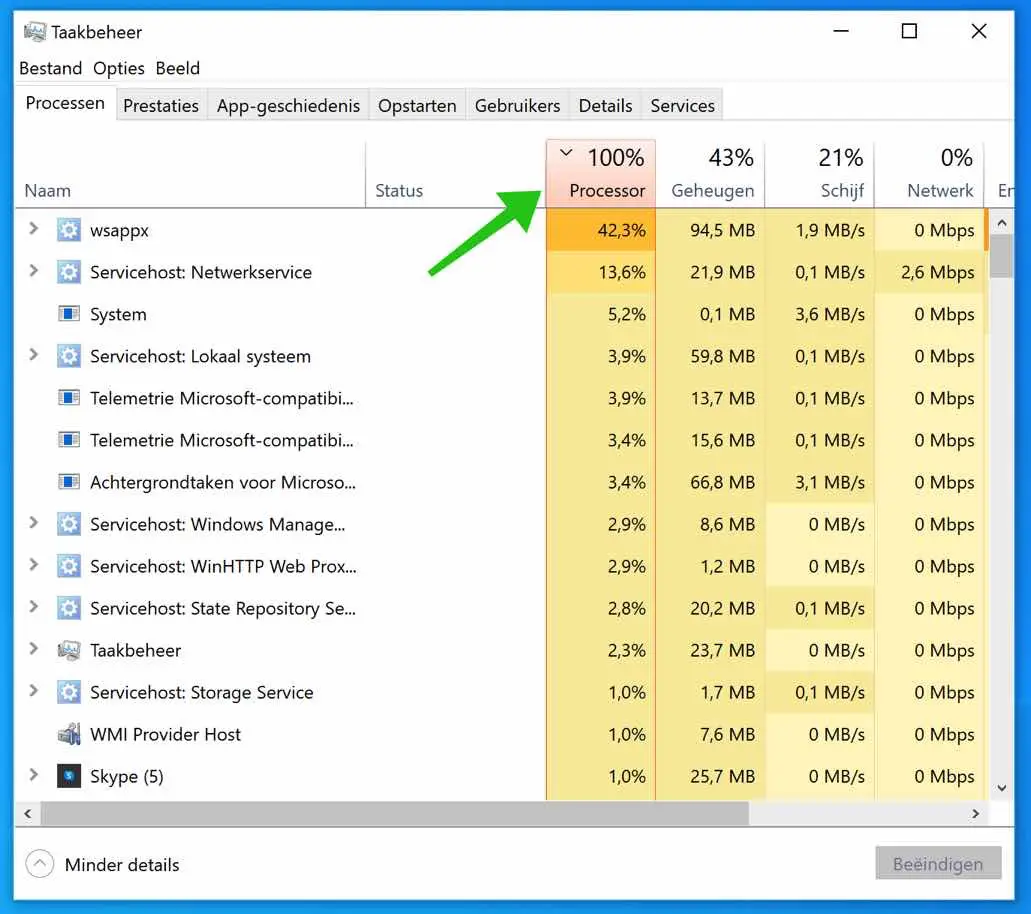
Task: Click the horizontal scrollbar thumb
Action: [x=395, y=813]
